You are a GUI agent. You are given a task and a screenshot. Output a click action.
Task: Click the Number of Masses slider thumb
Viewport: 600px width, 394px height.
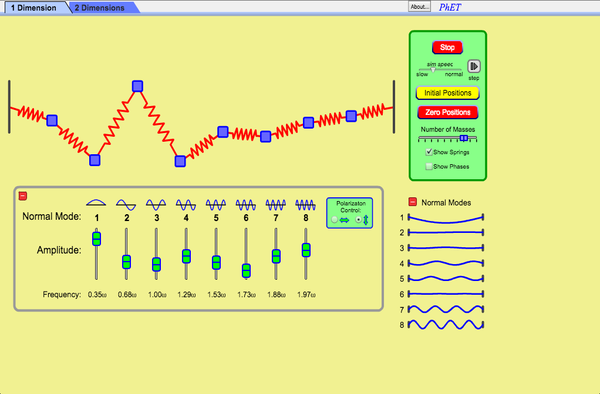464,138
